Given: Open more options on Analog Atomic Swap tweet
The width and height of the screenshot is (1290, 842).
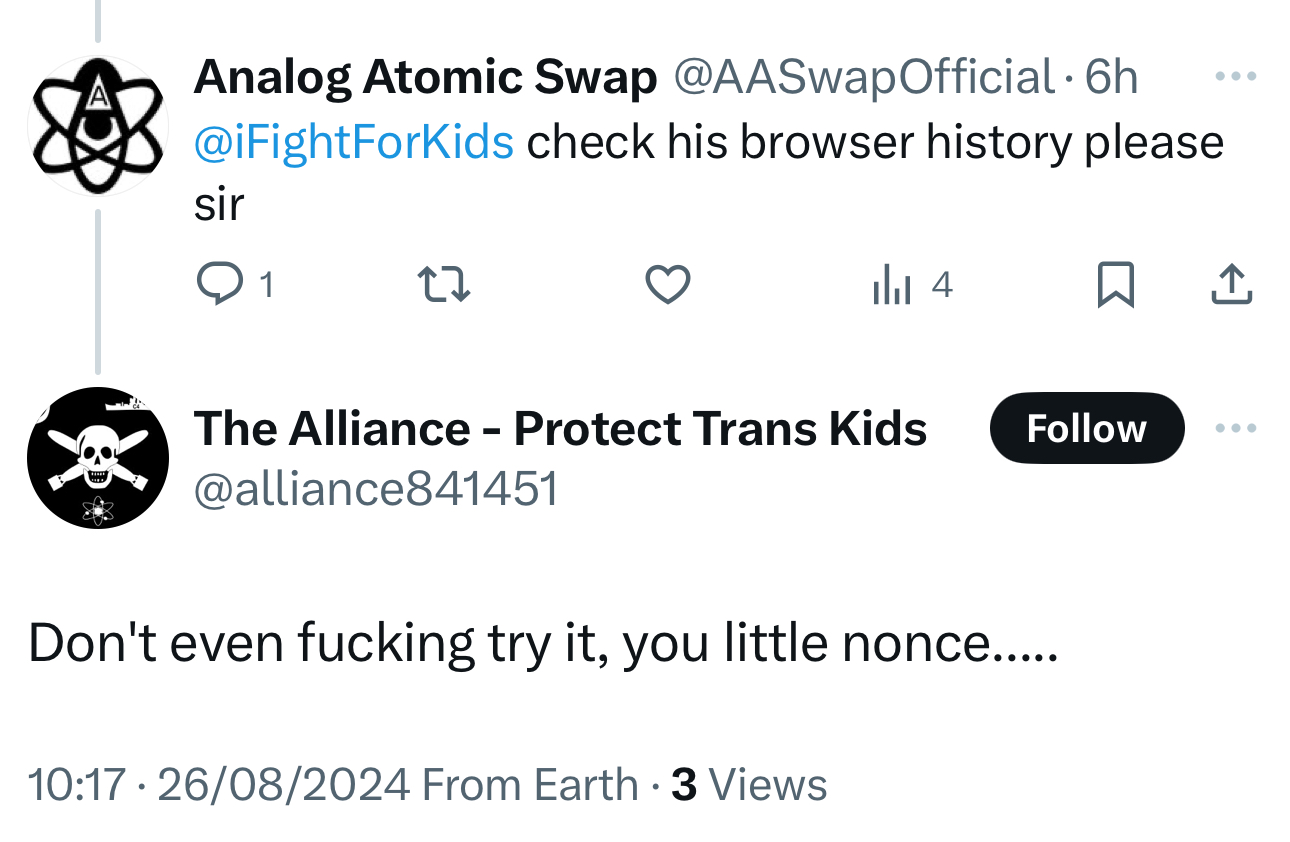Looking at the screenshot, I should tap(1234, 77).
